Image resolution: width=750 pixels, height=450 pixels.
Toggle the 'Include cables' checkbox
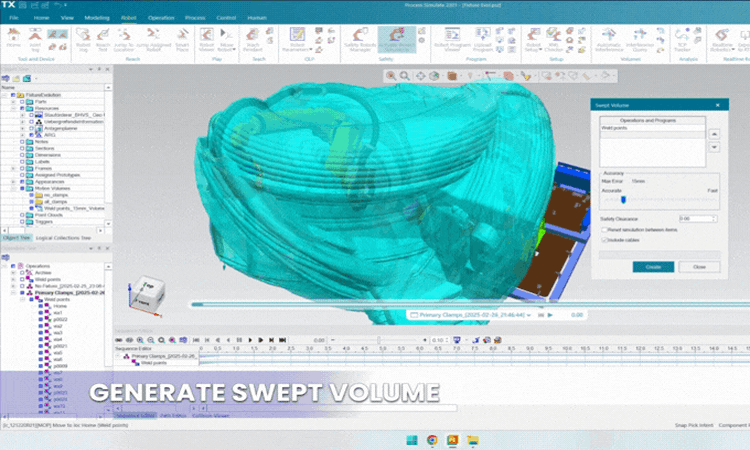click(x=605, y=240)
